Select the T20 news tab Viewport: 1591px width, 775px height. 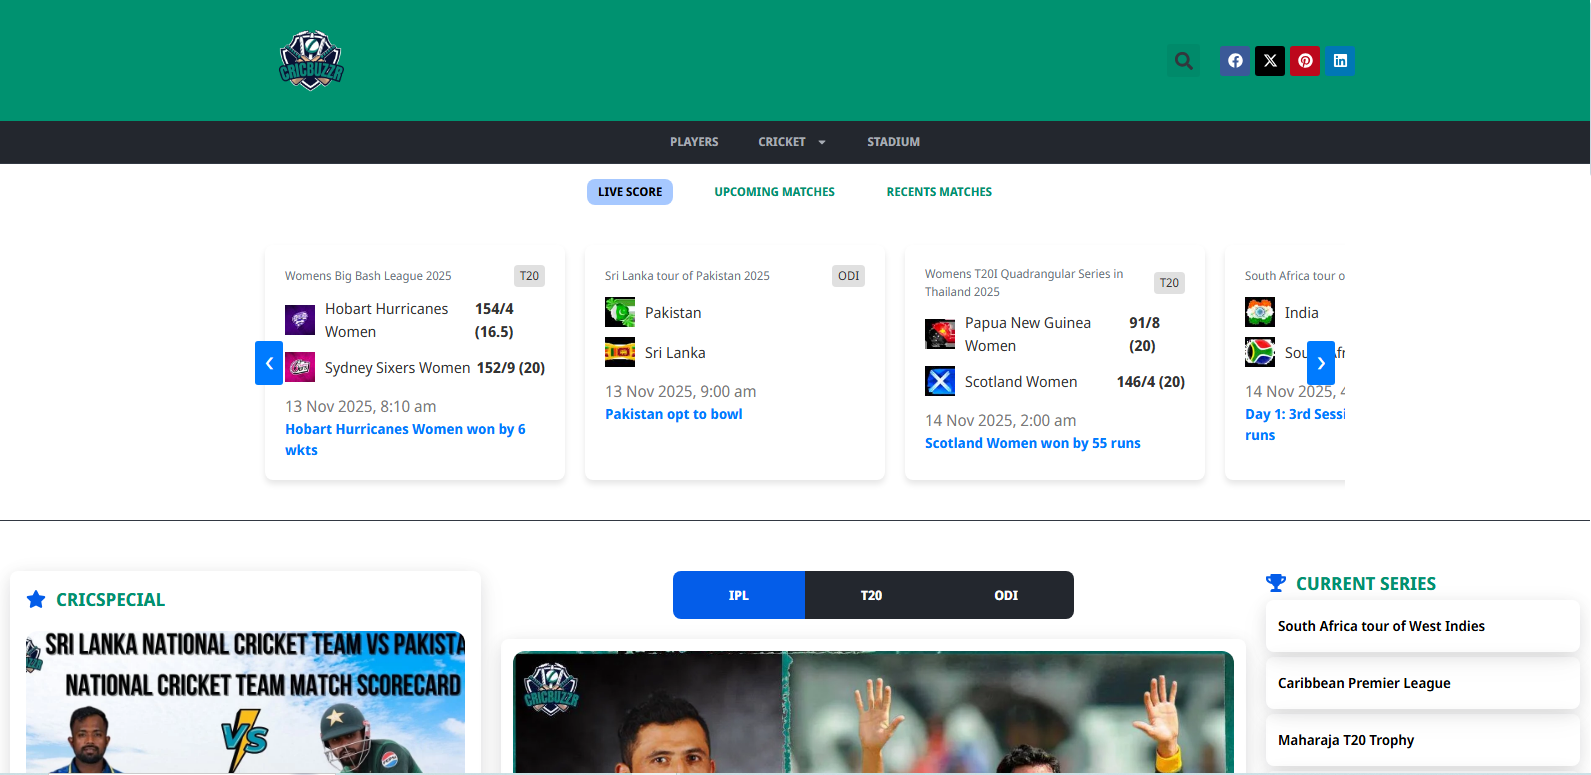click(872, 595)
